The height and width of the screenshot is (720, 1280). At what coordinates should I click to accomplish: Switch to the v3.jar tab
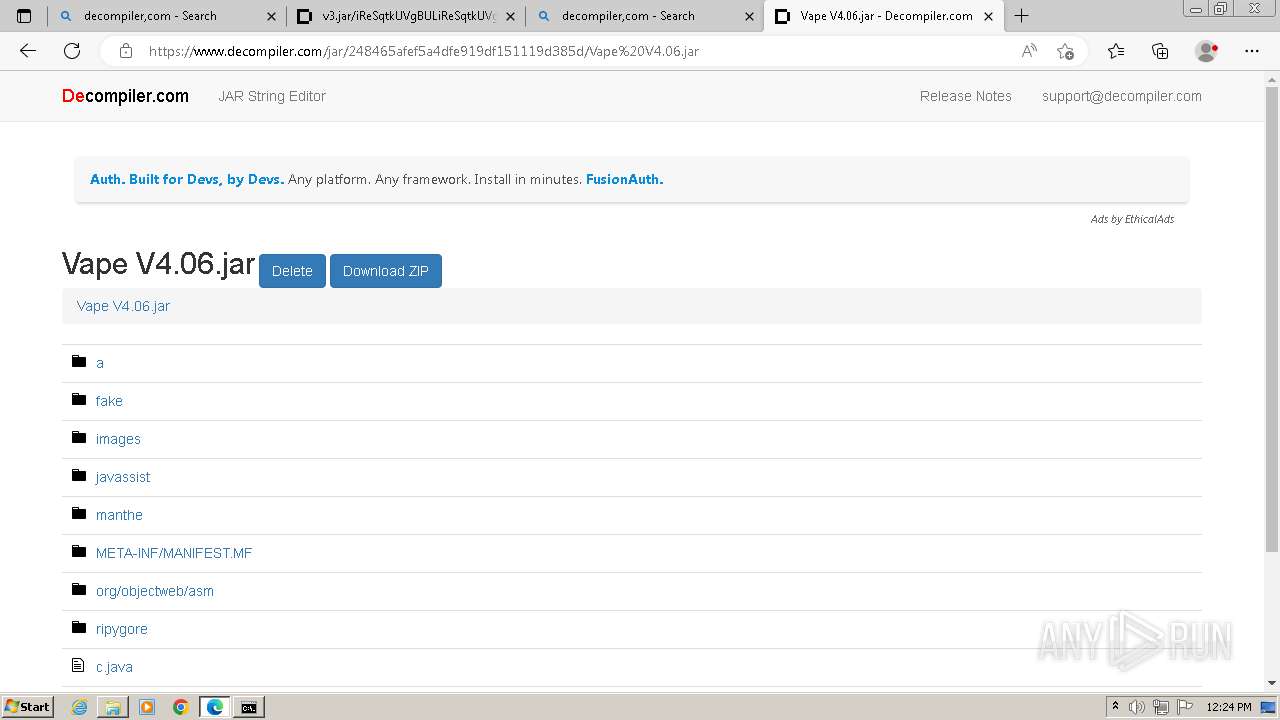point(406,16)
